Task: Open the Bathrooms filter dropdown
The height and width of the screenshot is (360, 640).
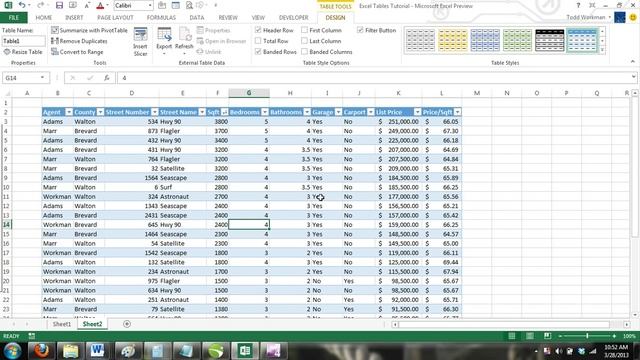Action: 307,112
